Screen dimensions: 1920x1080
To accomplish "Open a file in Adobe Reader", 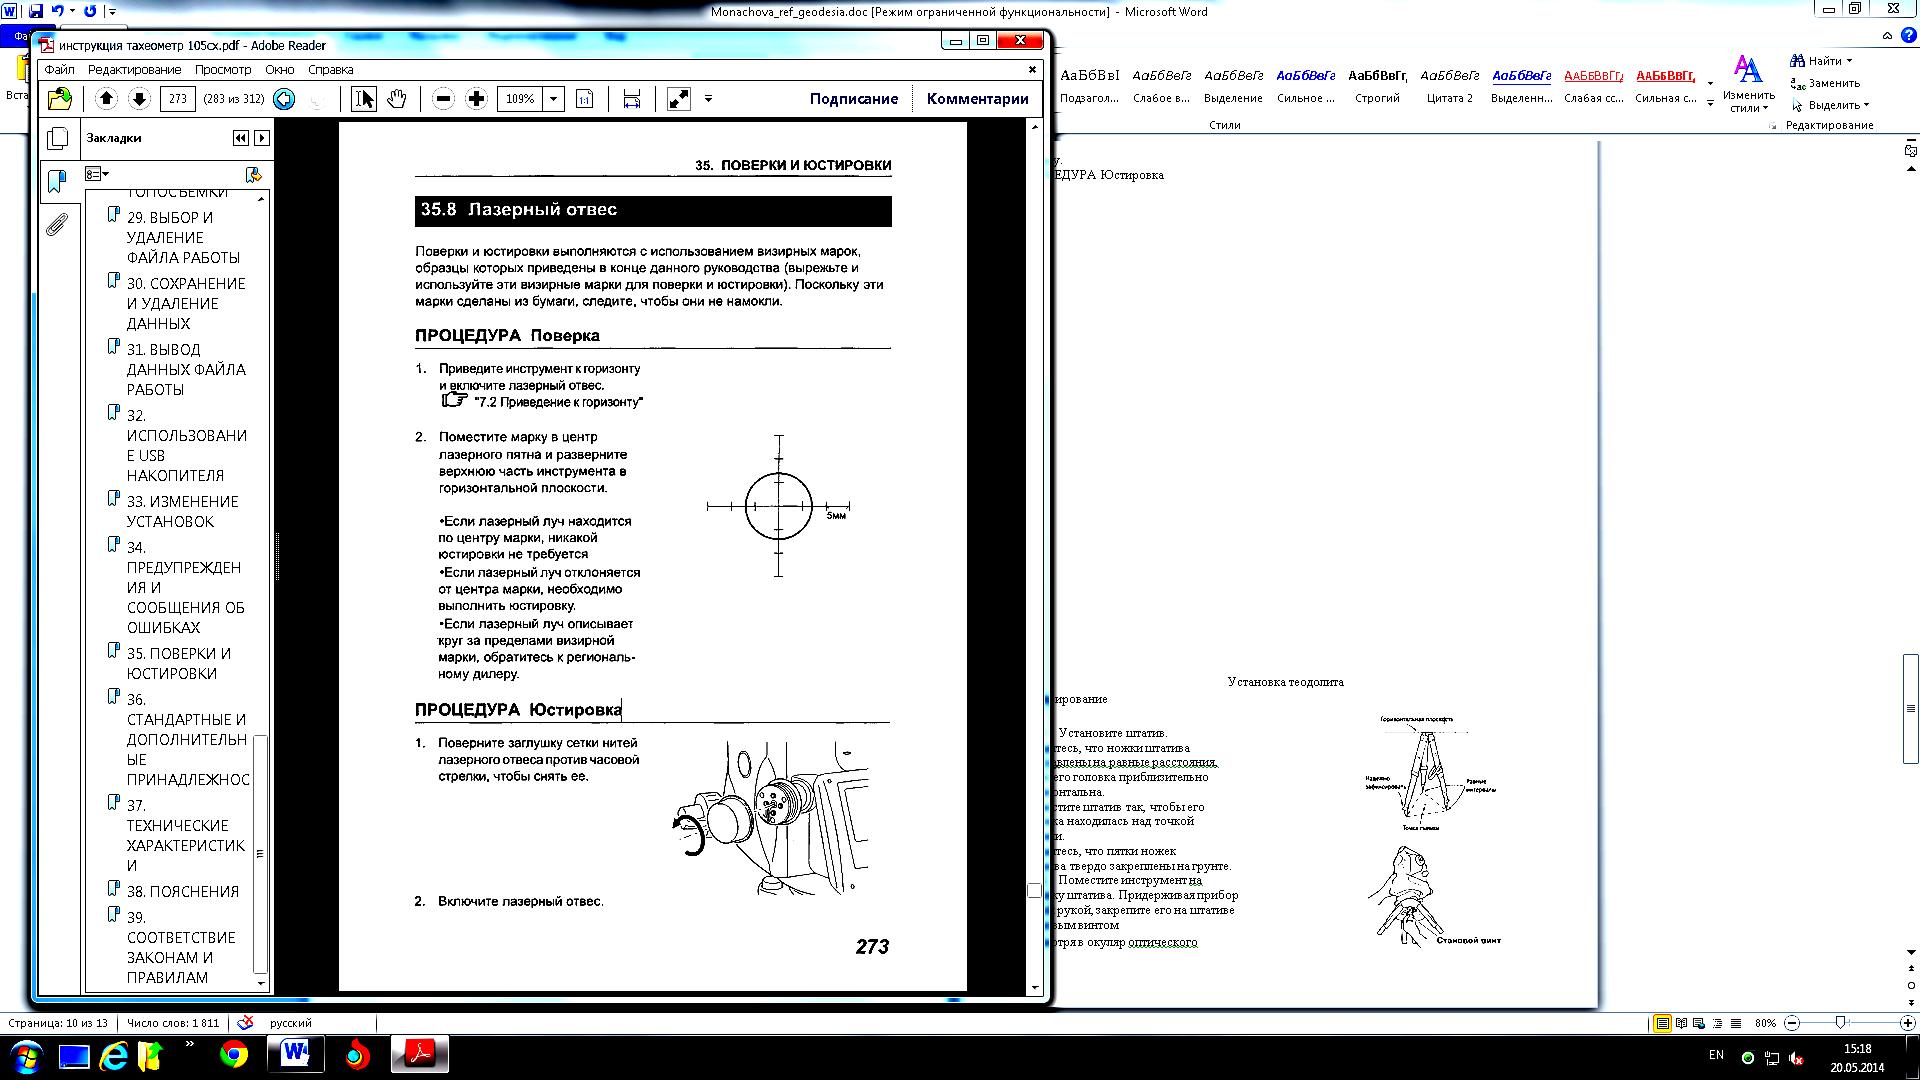I will click(59, 98).
